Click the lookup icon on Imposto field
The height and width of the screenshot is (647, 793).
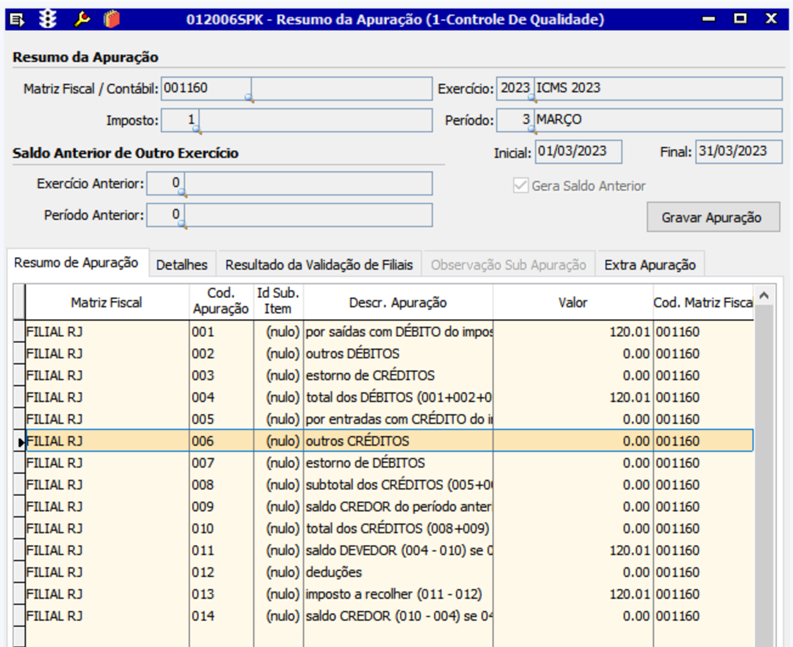[197, 129]
